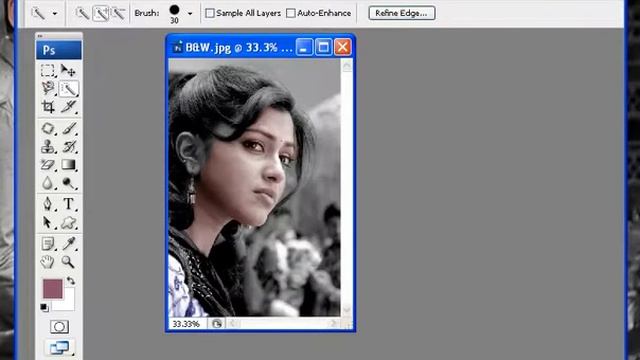This screenshot has width=640, height=360.
Task: Reset default foreground and background colors
Action: point(44,307)
